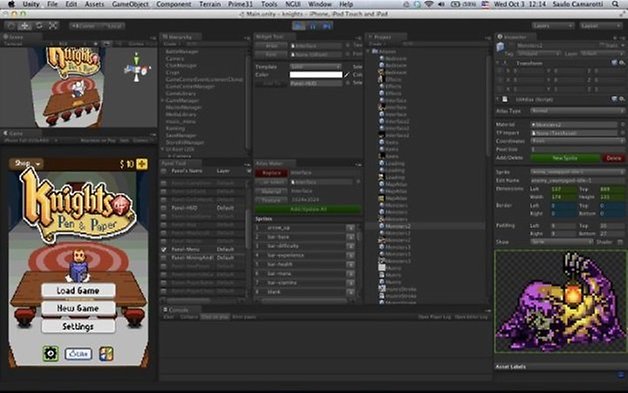Toggle Local coordinate space button
The width and height of the screenshot is (628, 393).
(x=112, y=26)
